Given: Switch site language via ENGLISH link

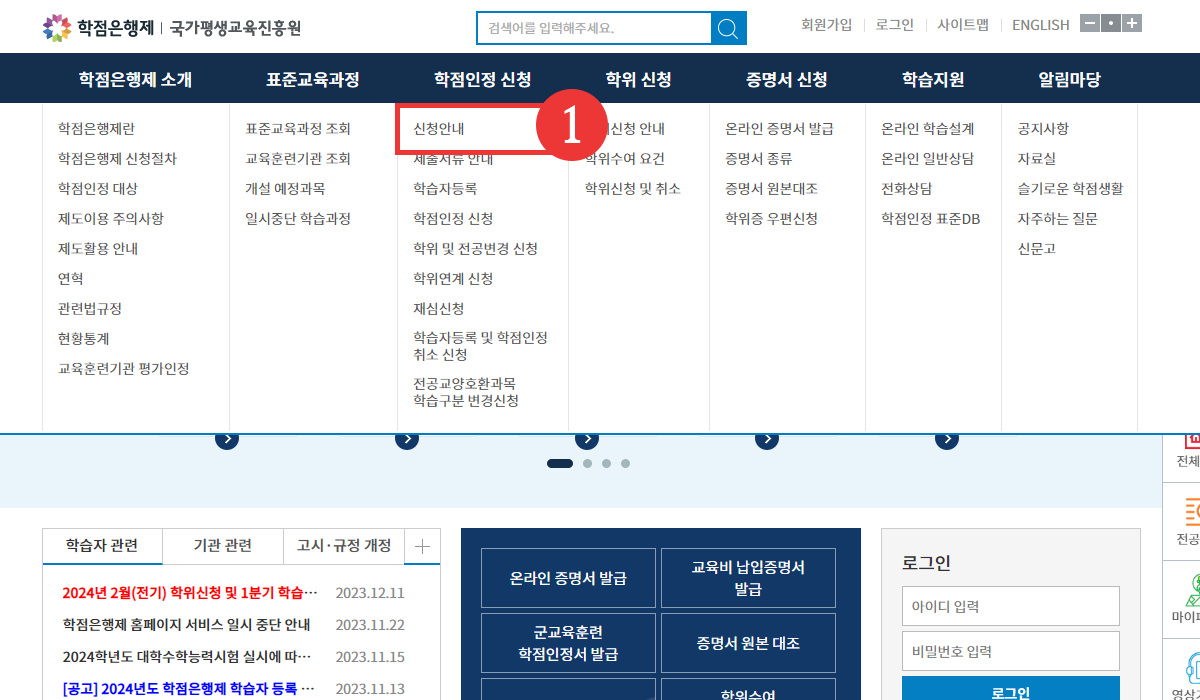Looking at the screenshot, I should (1040, 25).
